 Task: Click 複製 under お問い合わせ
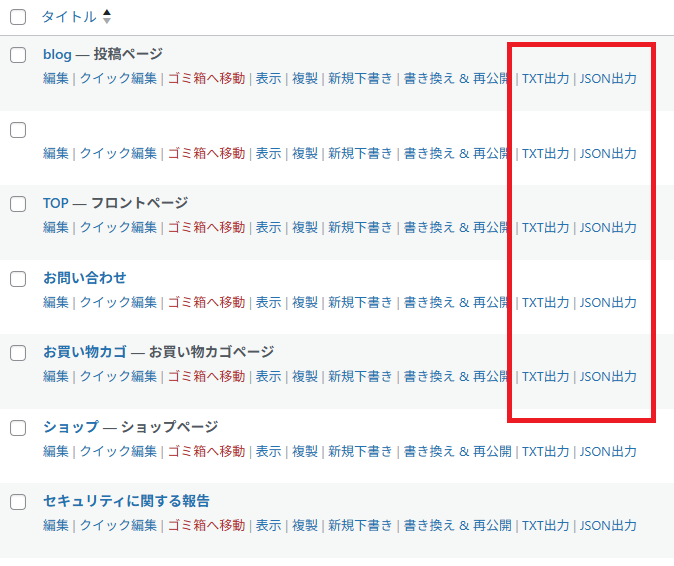(305, 302)
